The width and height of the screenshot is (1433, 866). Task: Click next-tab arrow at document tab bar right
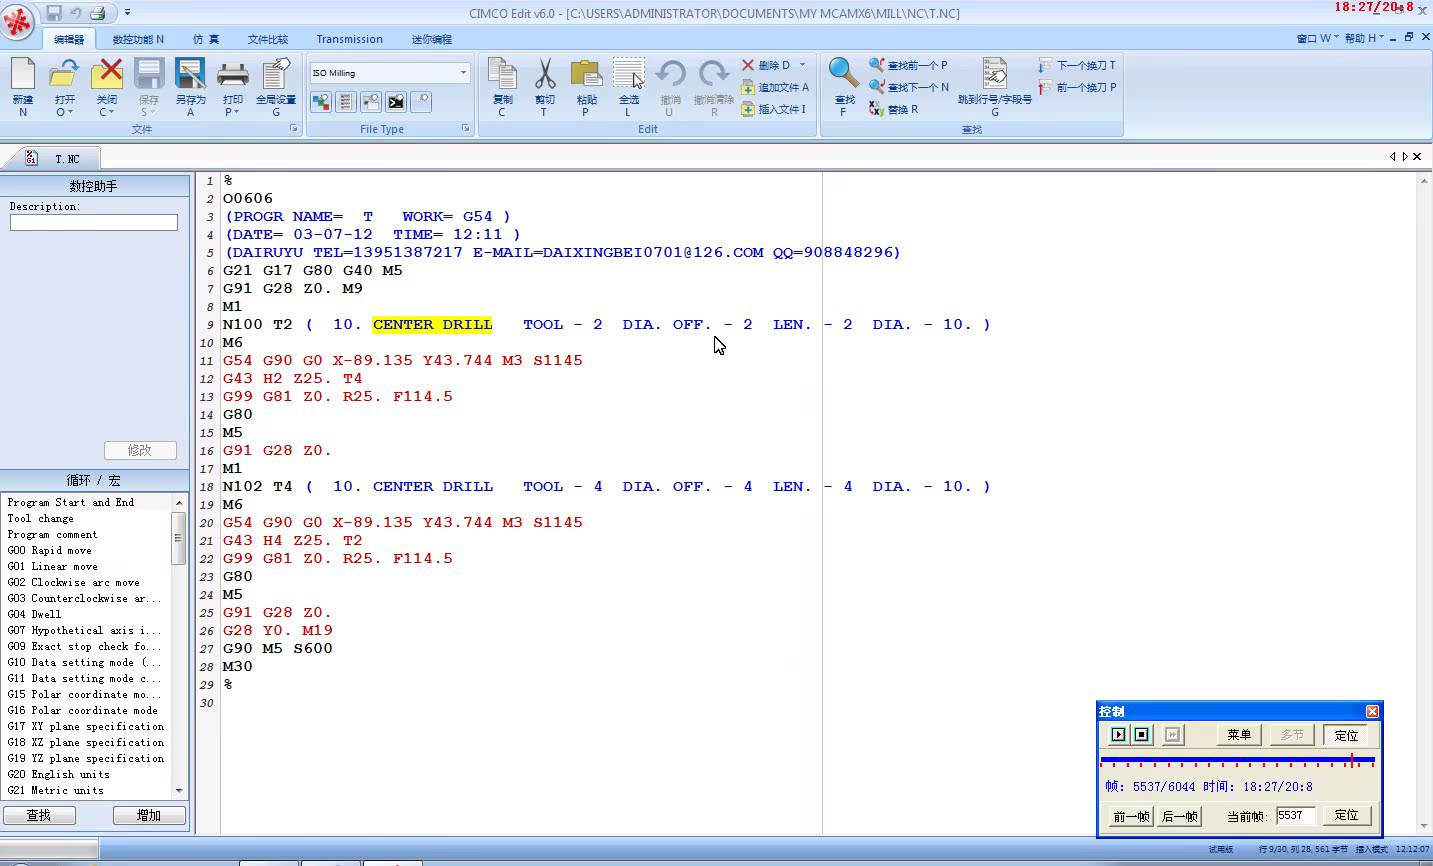(1405, 156)
